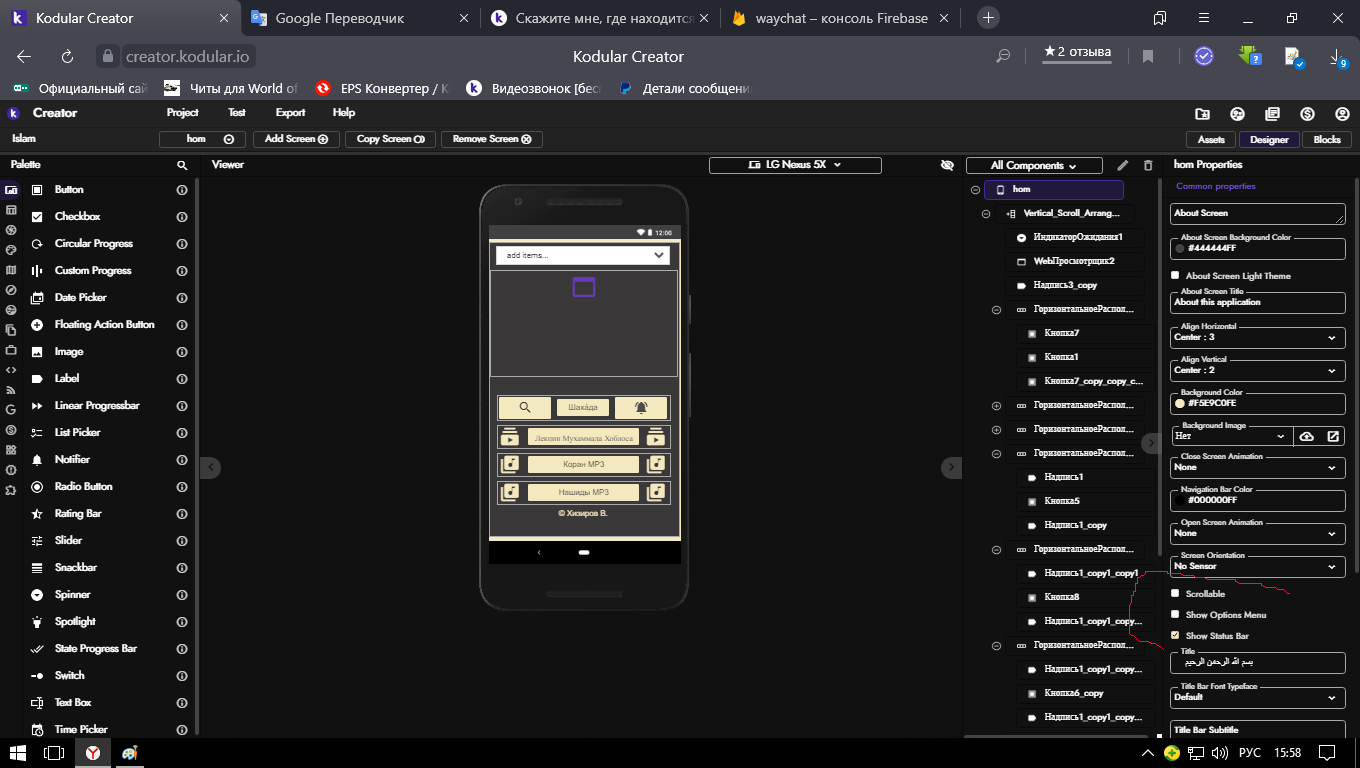Delete selected component with trash icon
The height and width of the screenshot is (768, 1360).
pyautogui.click(x=1148, y=165)
